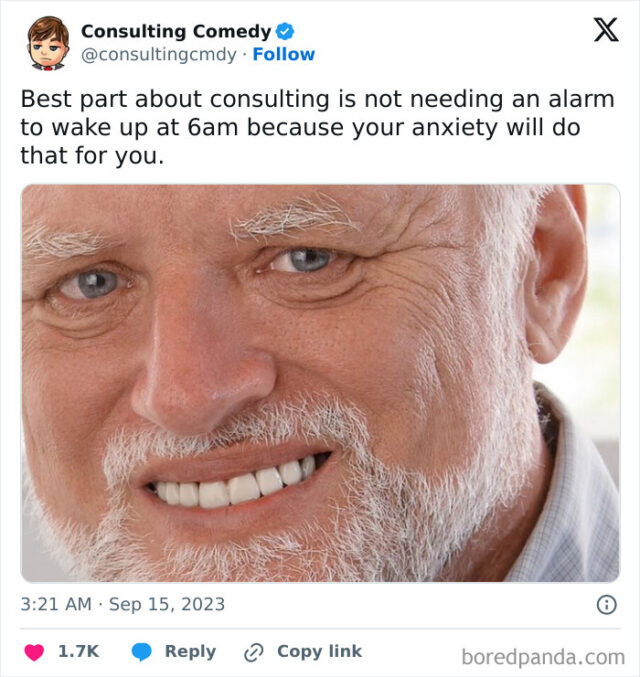Click the blue verified badge
Viewport: 640px width, 677px height.
(285, 32)
